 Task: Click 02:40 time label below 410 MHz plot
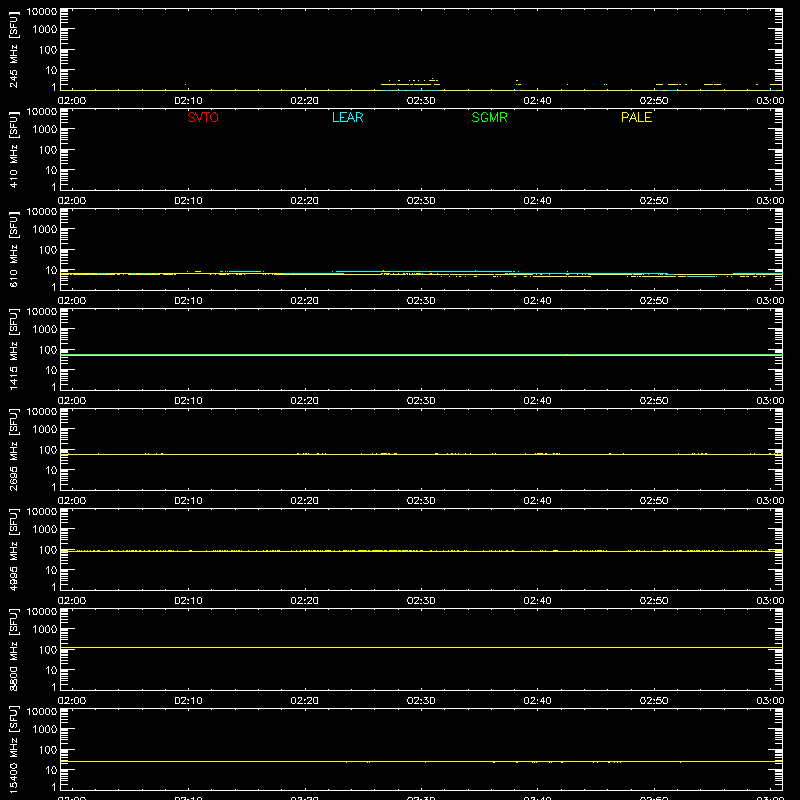point(537,201)
